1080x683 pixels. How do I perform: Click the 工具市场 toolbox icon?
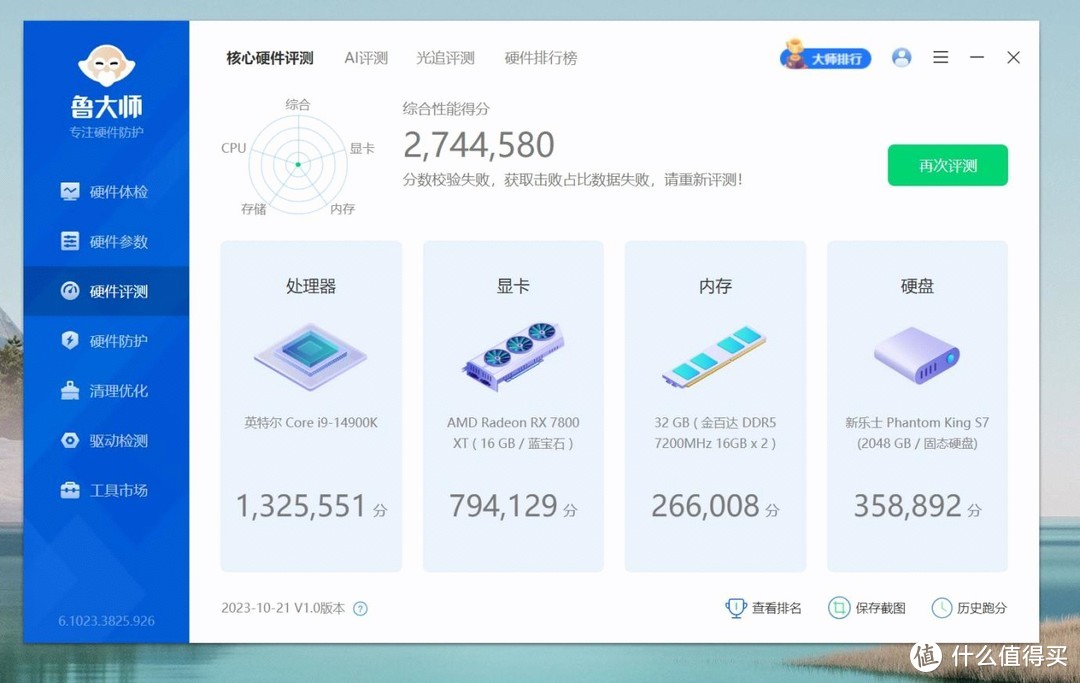tap(70, 490)
